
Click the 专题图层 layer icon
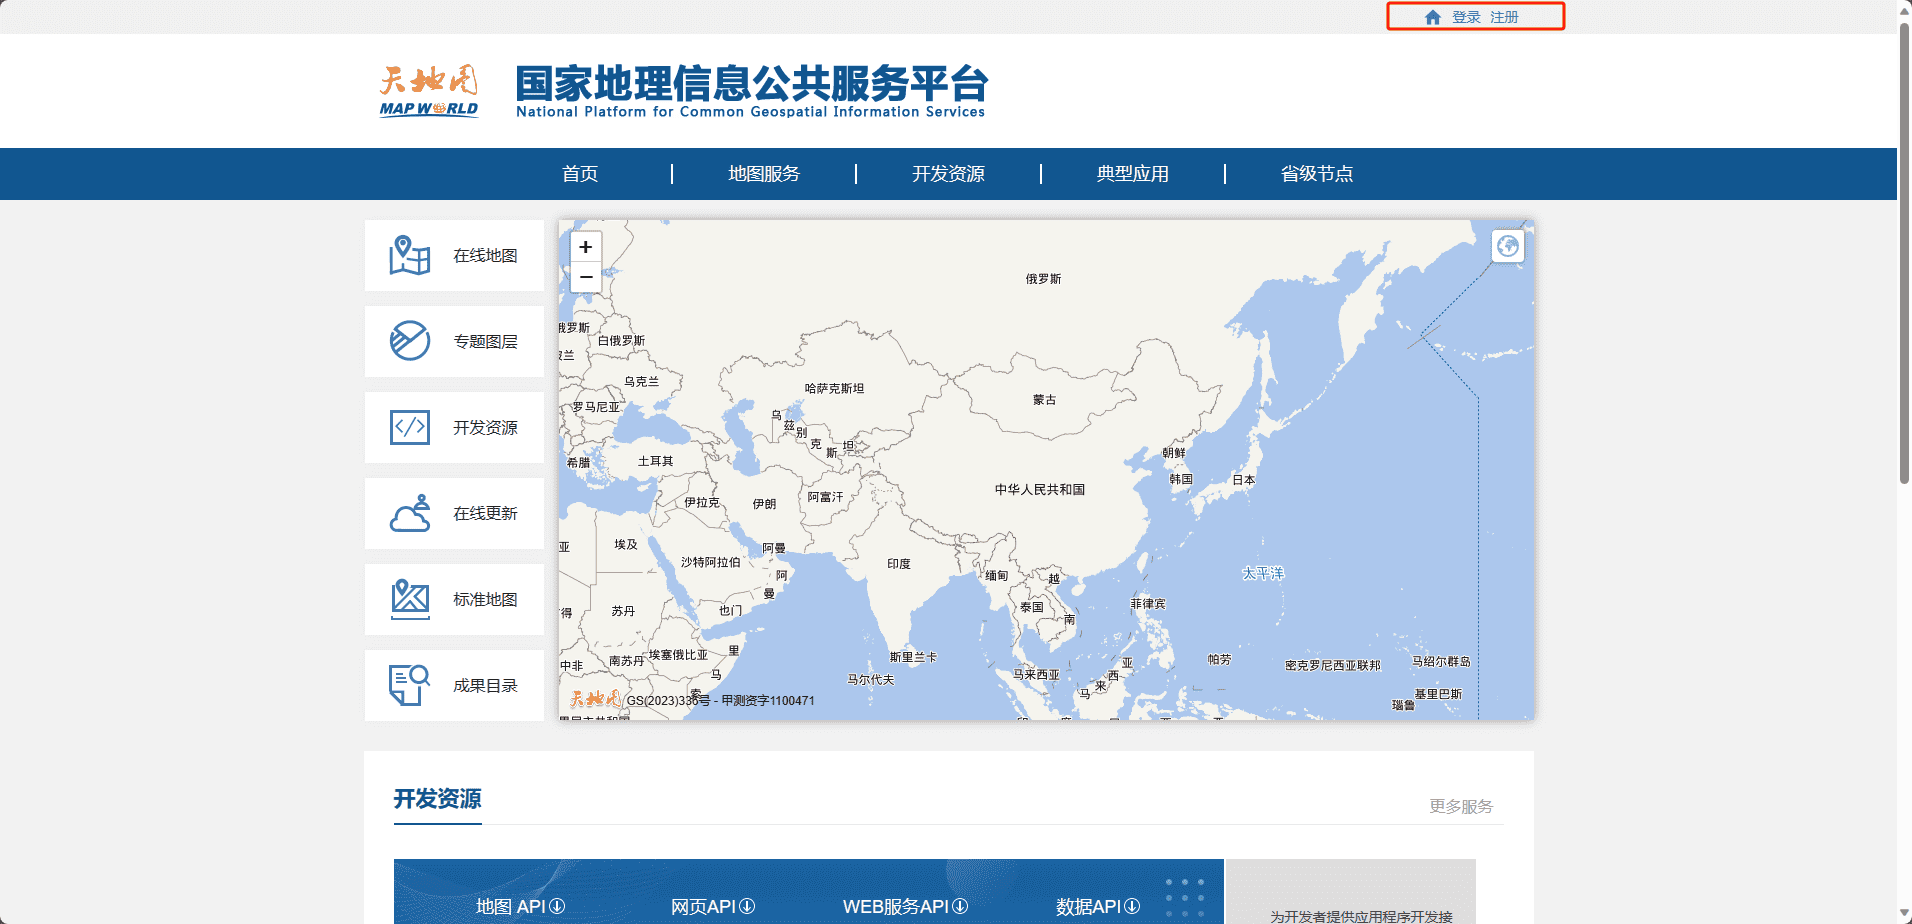click(x=410, y=341)
